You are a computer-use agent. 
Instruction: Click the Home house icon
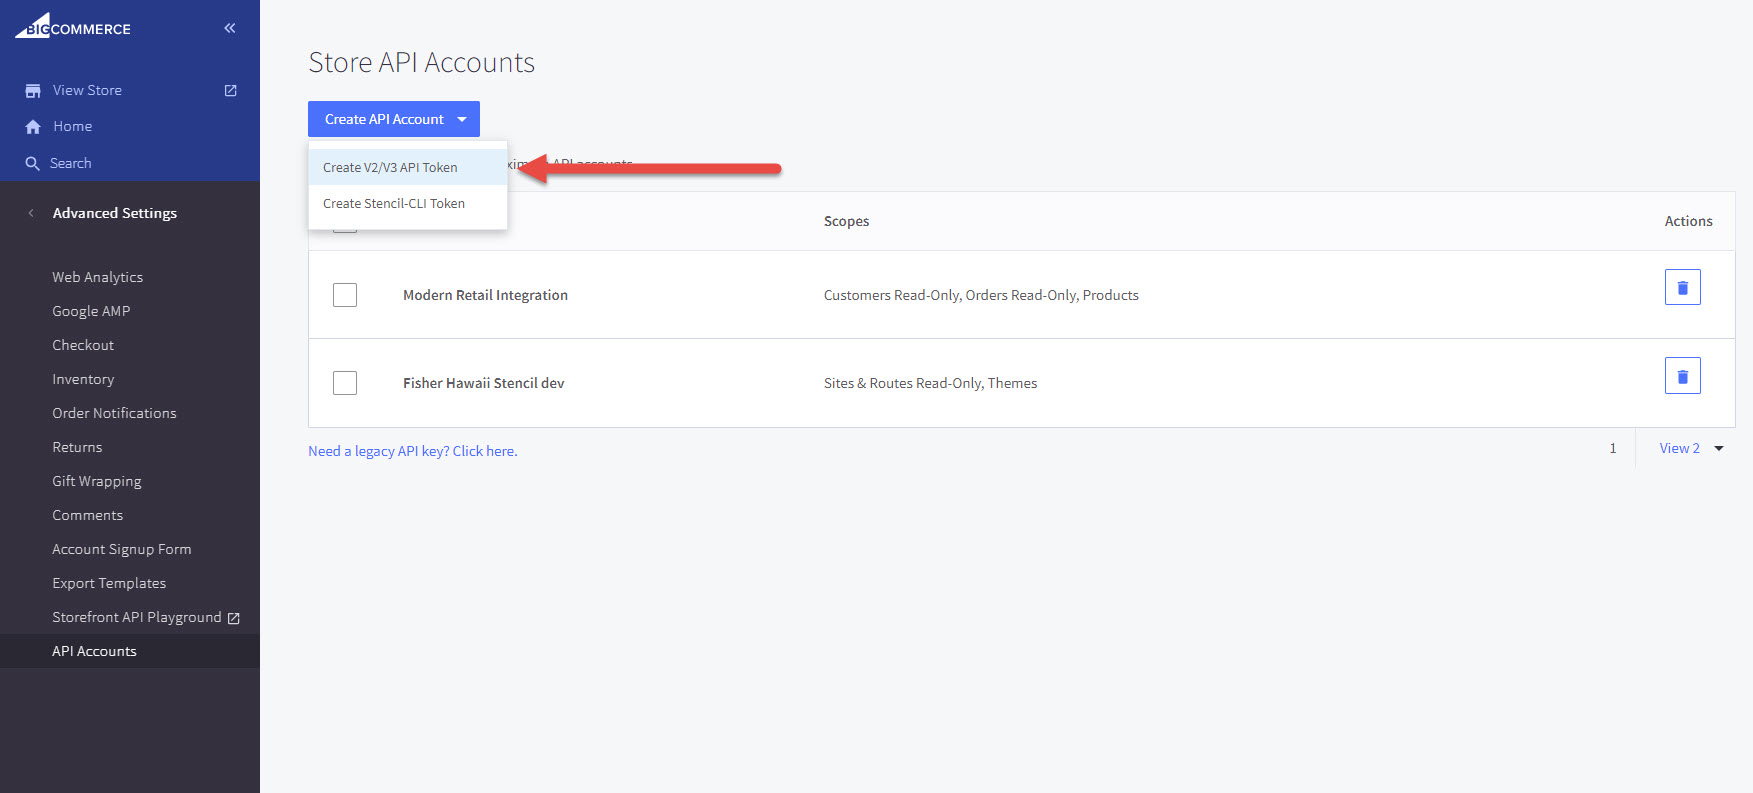(x=33, y=127)
